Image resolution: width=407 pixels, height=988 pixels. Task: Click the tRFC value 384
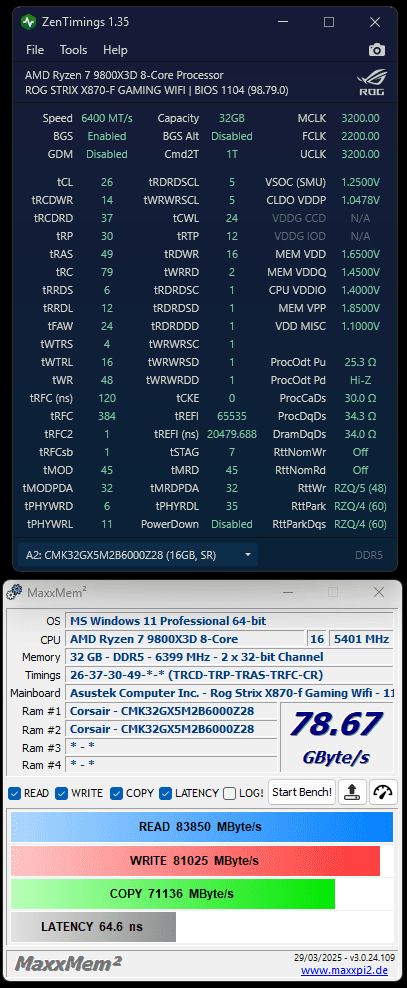coord(107,416)
